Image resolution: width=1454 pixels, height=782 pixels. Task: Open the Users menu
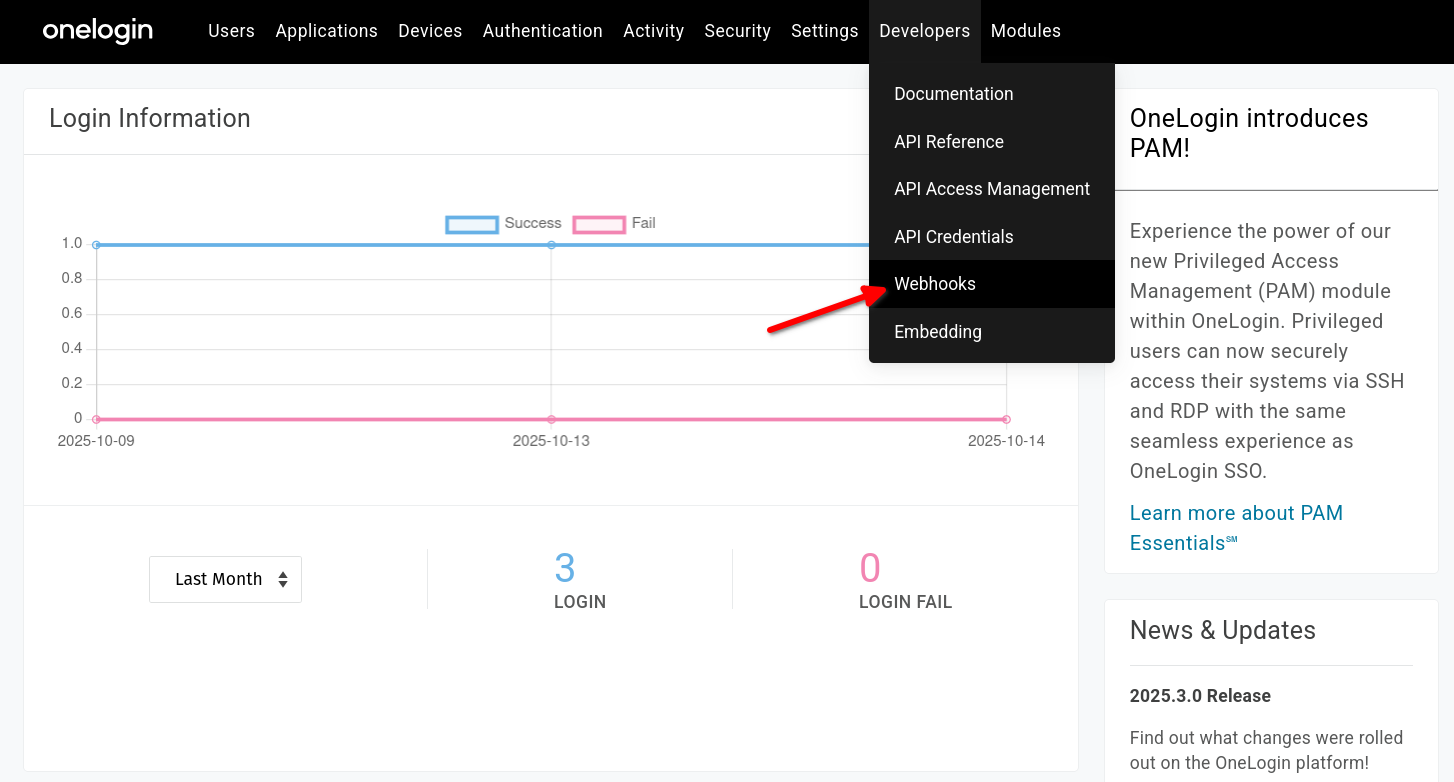click(231, 31)
